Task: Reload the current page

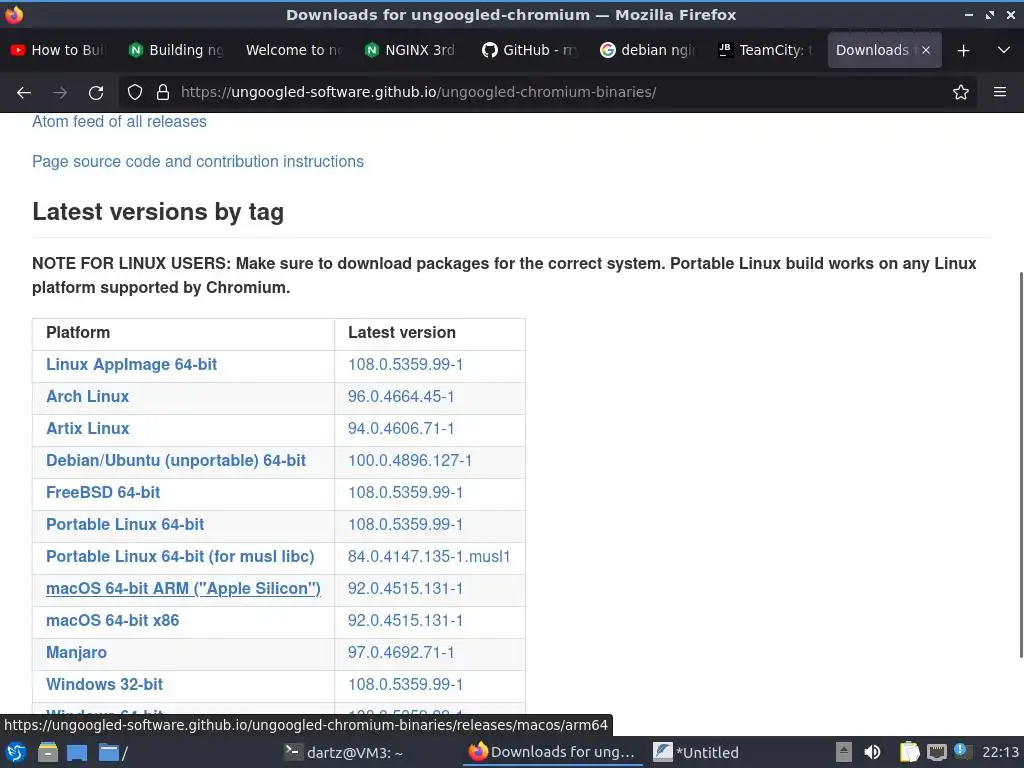Action: pos(96,92)
